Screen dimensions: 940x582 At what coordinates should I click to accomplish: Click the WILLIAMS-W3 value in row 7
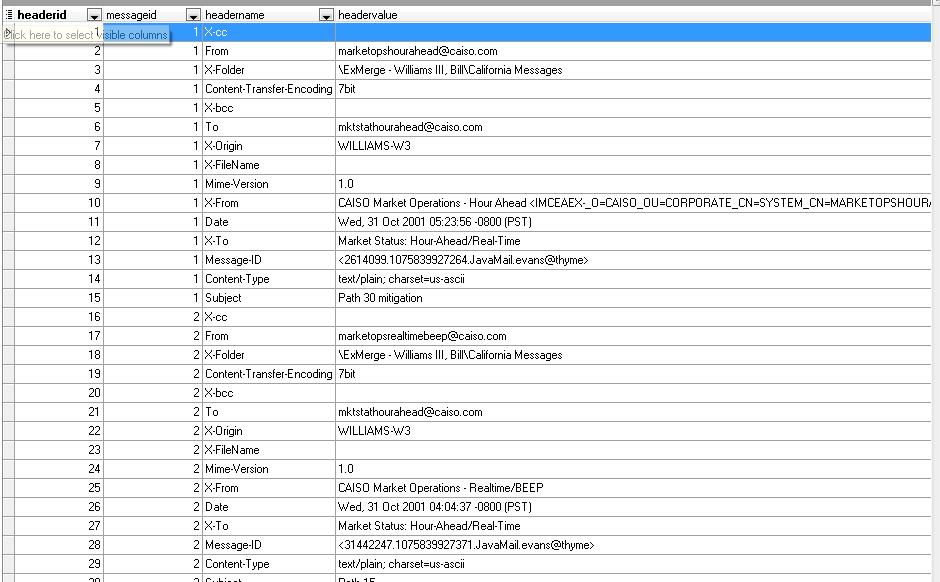pos(374,146)
